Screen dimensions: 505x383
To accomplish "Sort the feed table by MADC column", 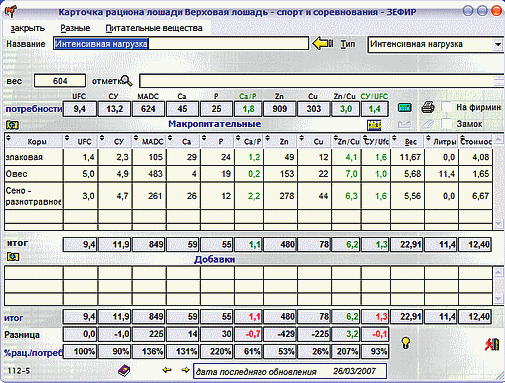I will (x=149, y=141).
